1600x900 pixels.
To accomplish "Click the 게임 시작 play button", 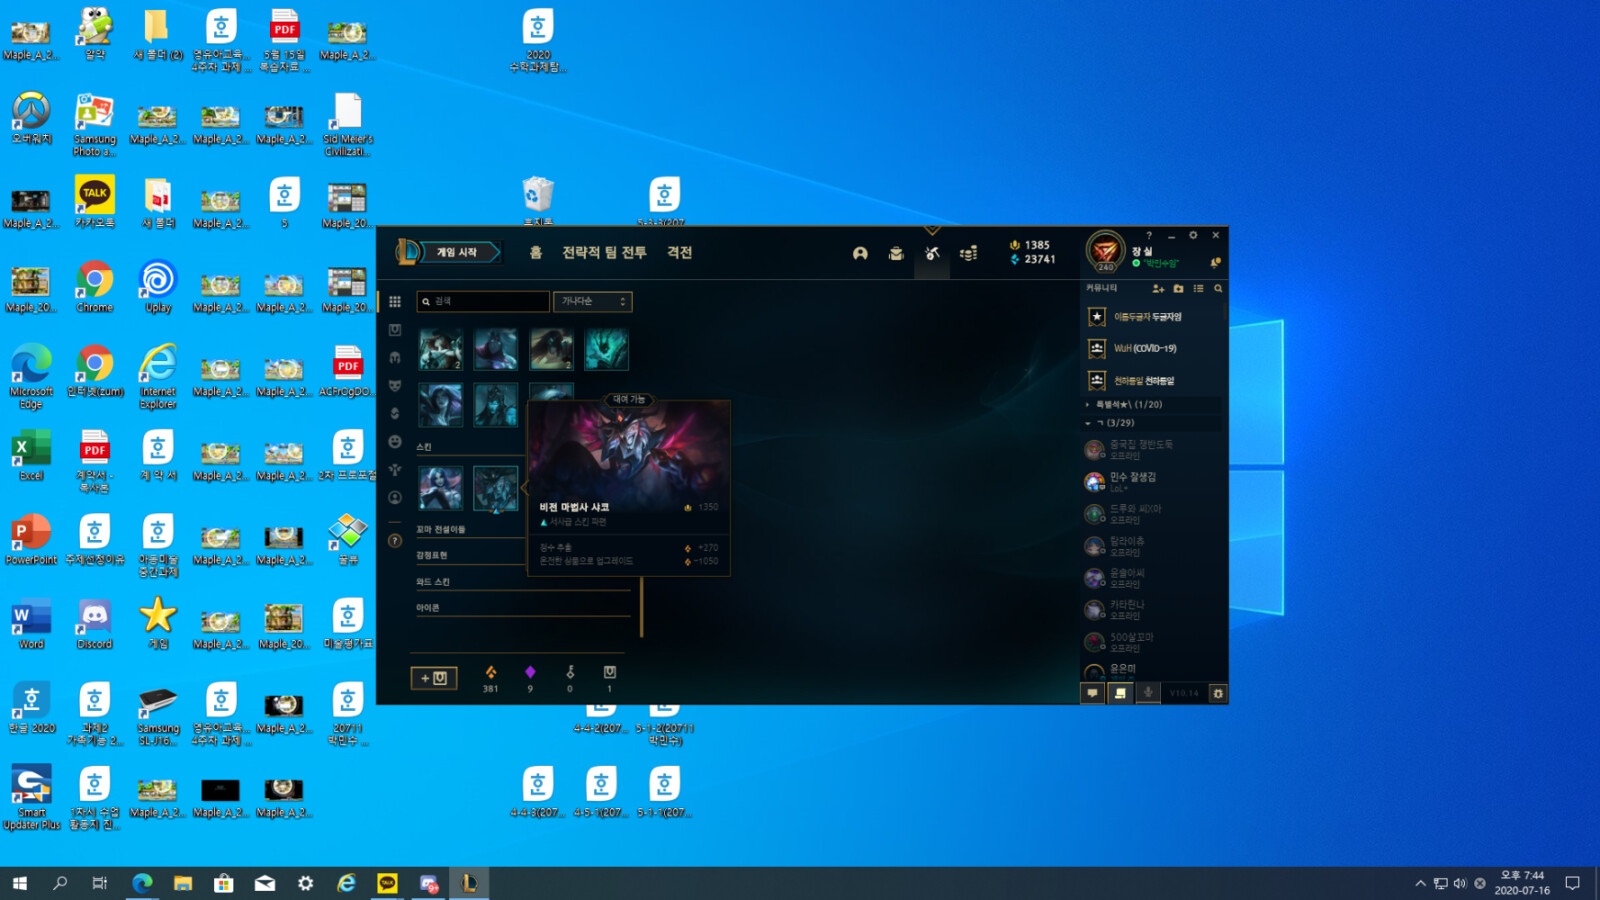I will click(x=456, y=252).
